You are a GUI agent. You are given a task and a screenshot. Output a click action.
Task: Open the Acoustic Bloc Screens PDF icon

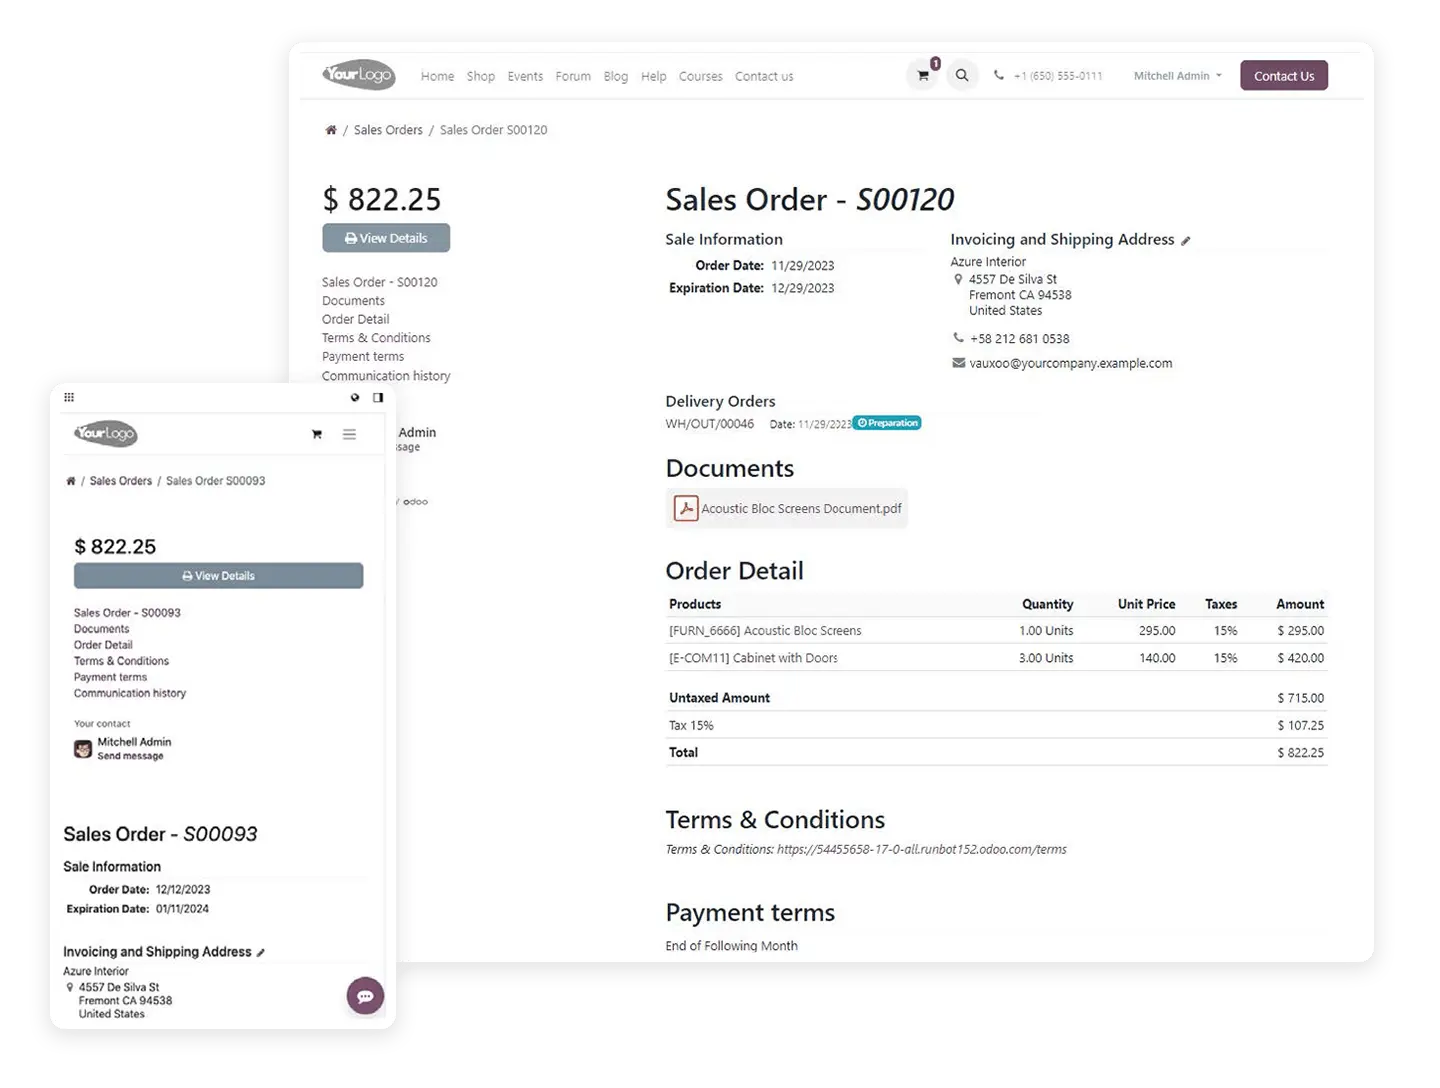tap(686, 508)
